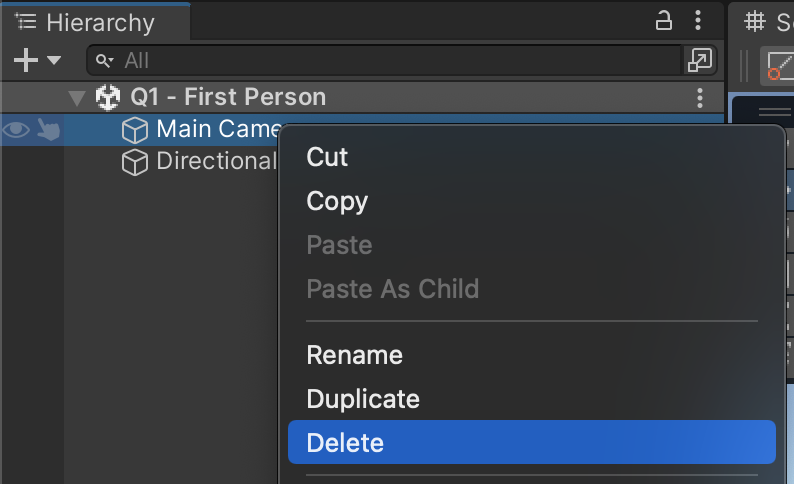This screenshot has height=484, width=794.
Task: Click the cube icon next to Main Camera
Action: pyautogui.click(x=135, y=129)
